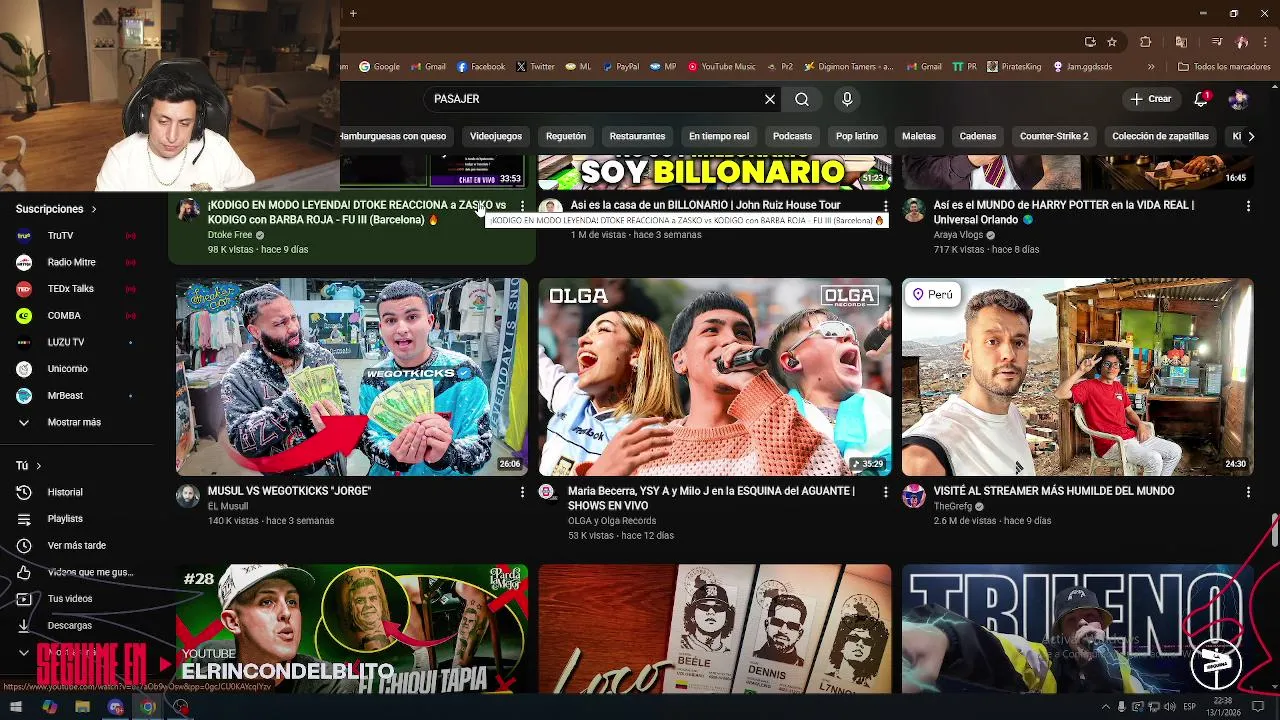Select the Counter-Strike 2 chip
The image size is (1280, 720).
coord(1054,136)
